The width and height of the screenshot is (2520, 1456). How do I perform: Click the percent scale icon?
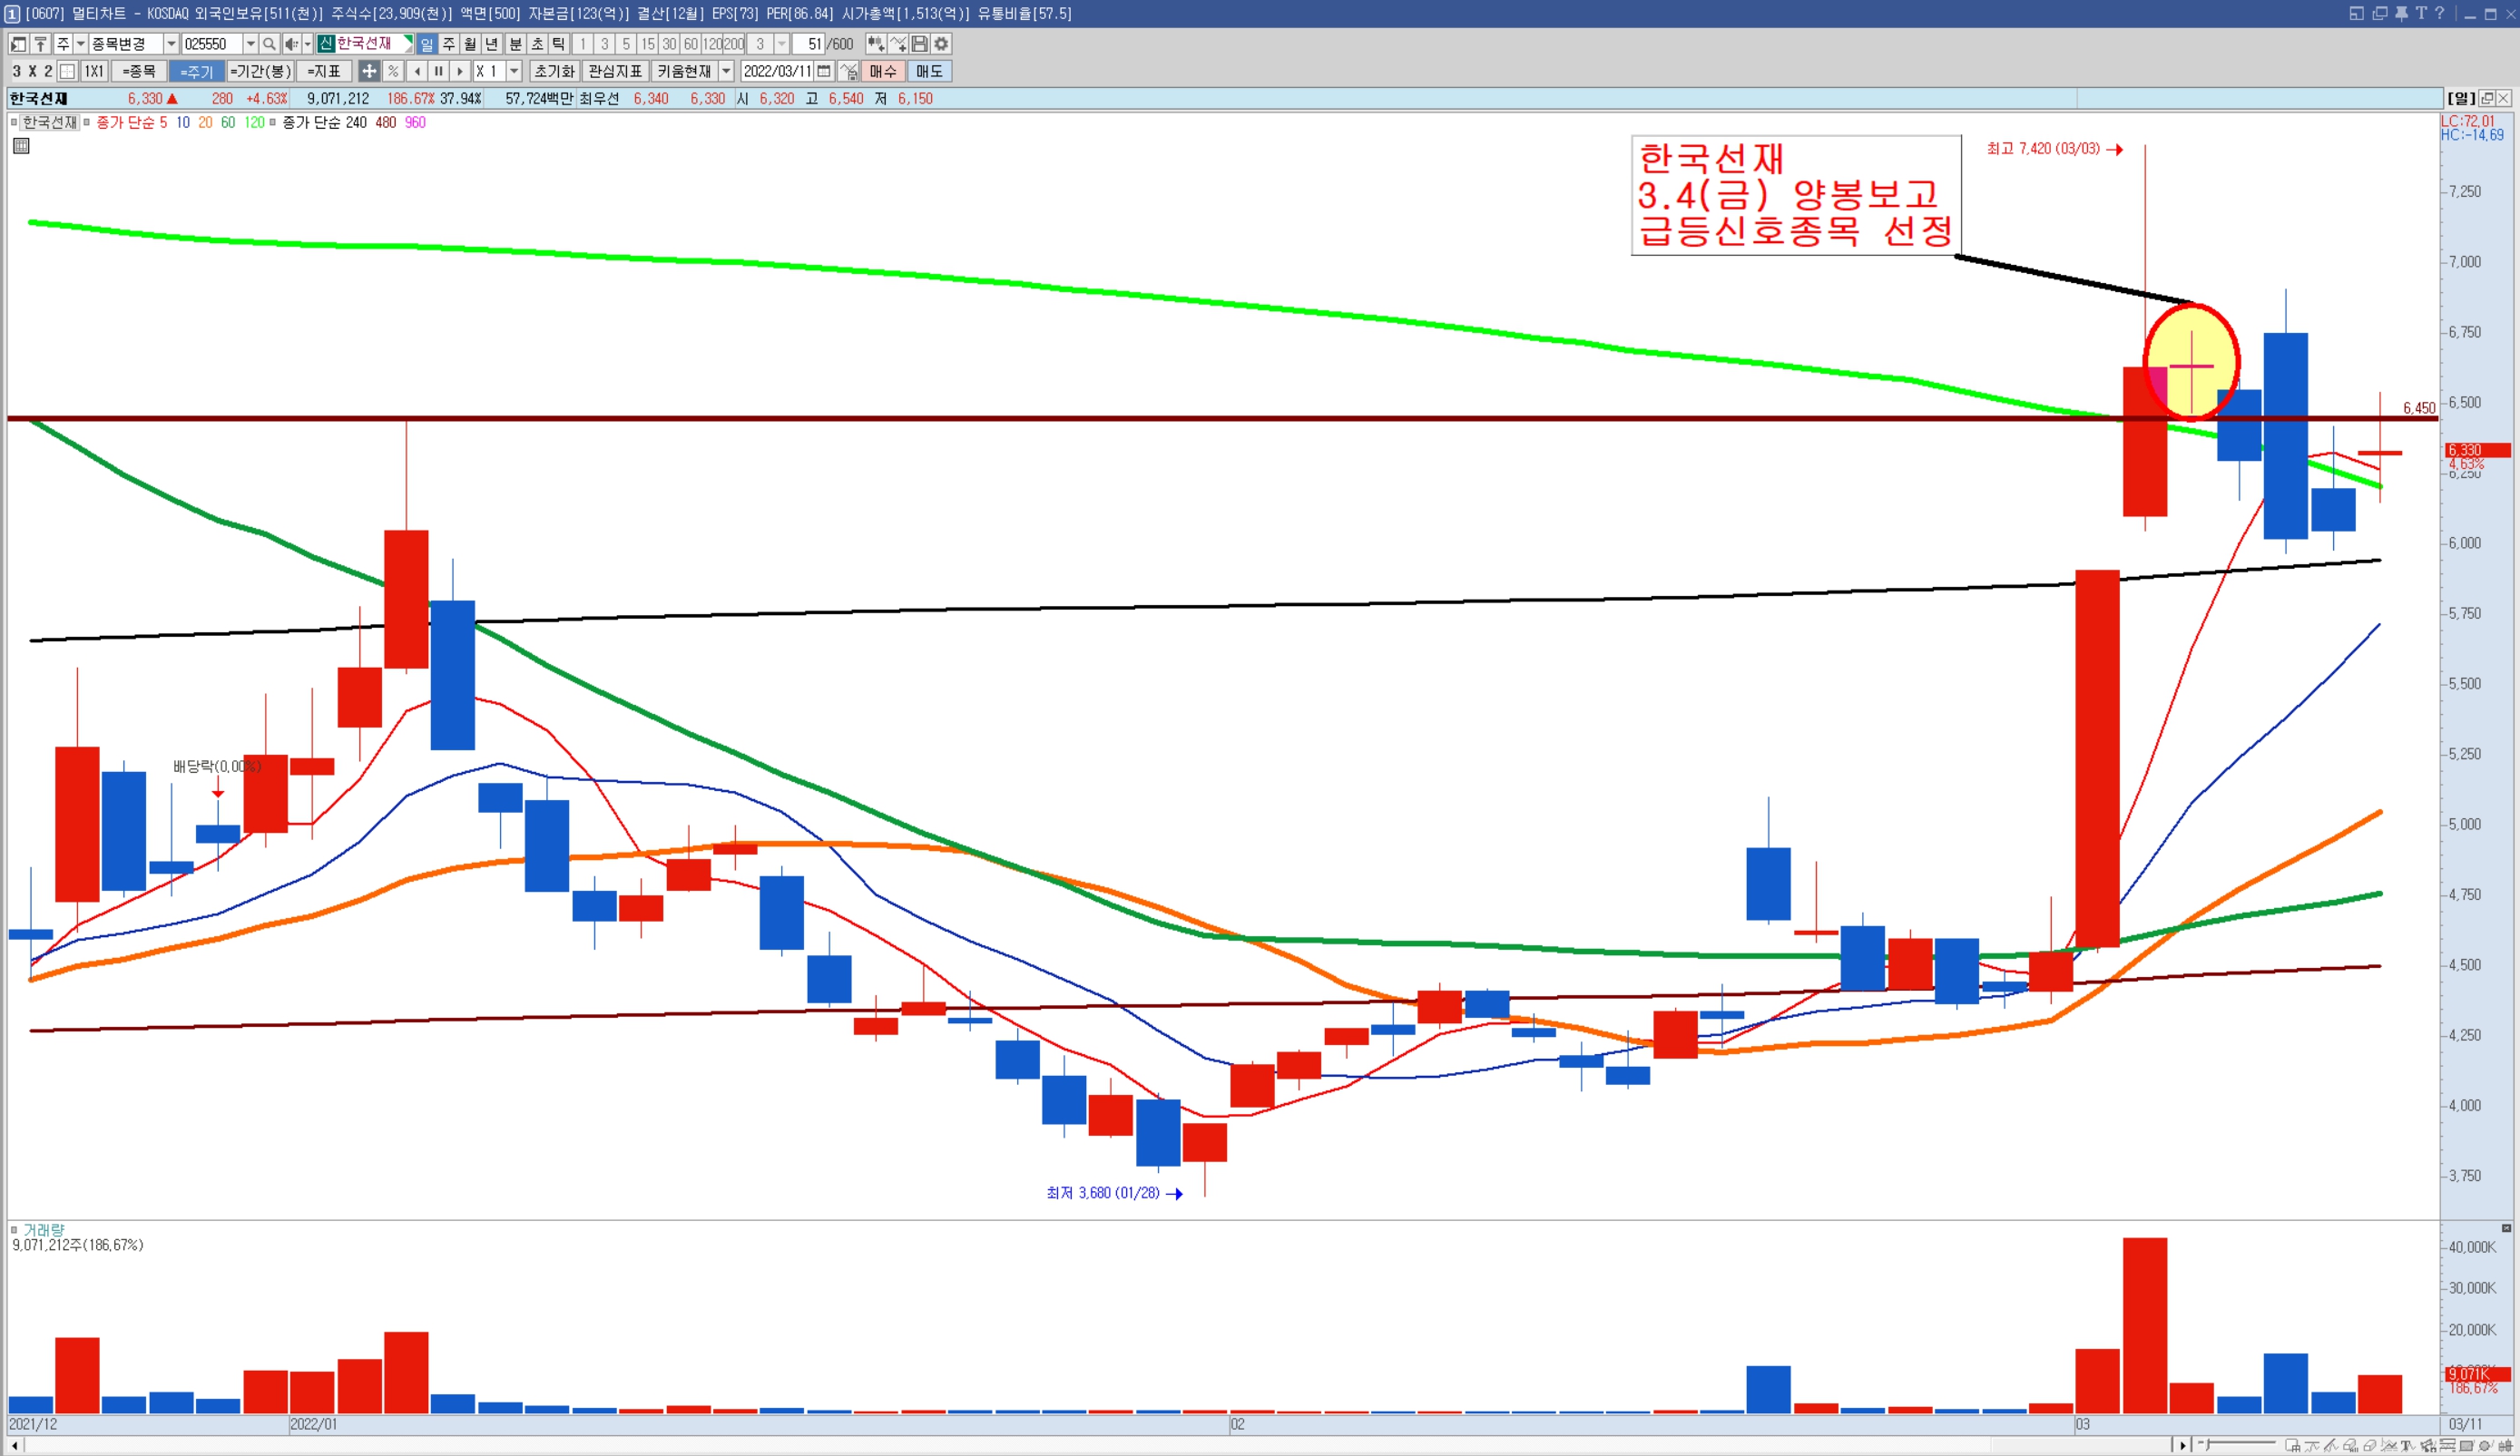[x=393, y=71]
